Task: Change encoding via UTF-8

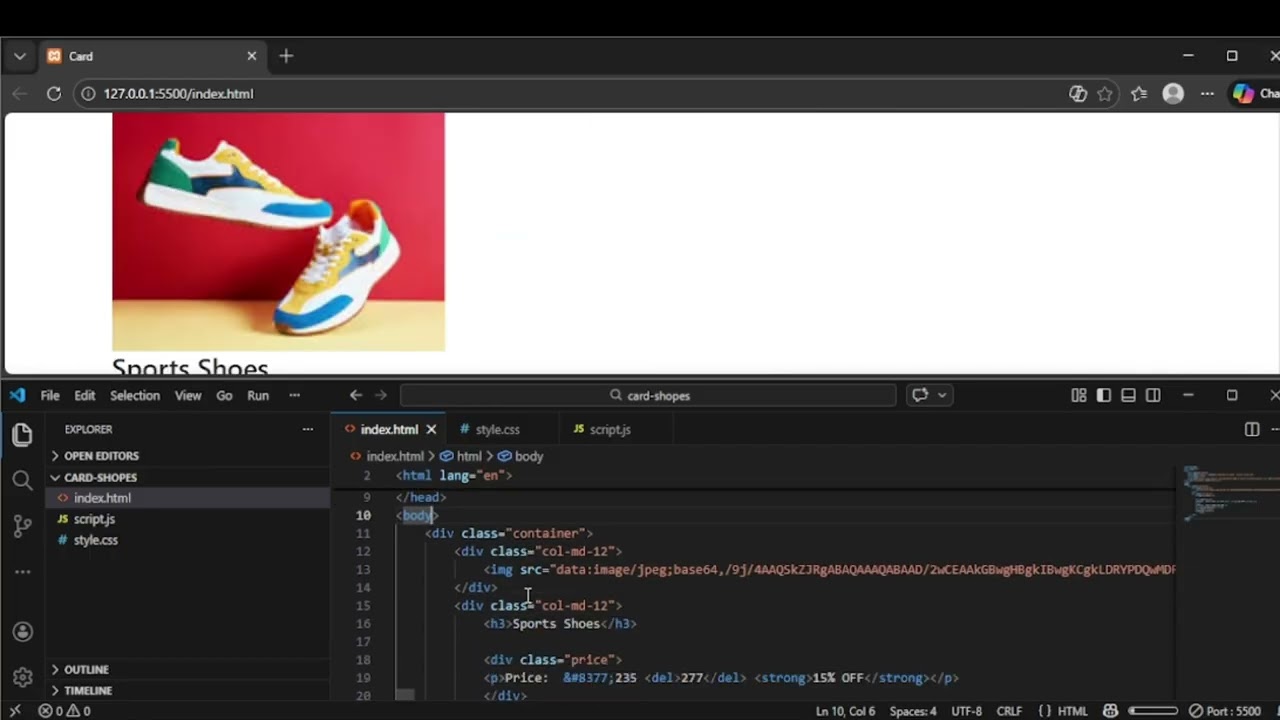Action: pyautogui.click(x=966, y=711)
